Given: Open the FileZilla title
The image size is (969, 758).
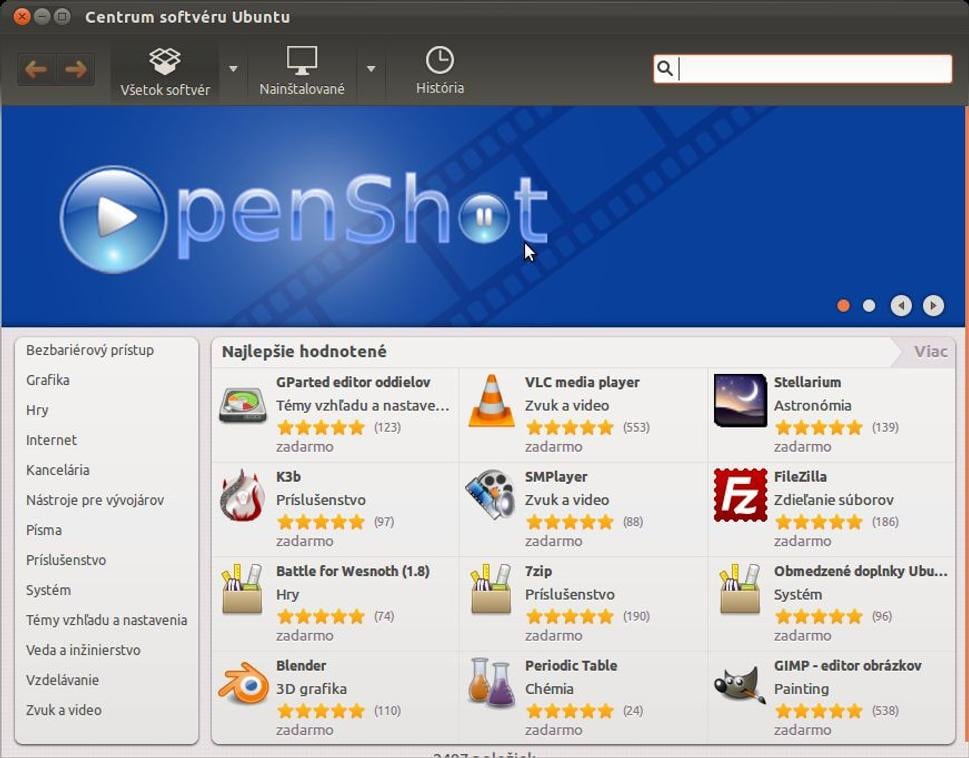Looking at the screenshot, I should [800, 477].
